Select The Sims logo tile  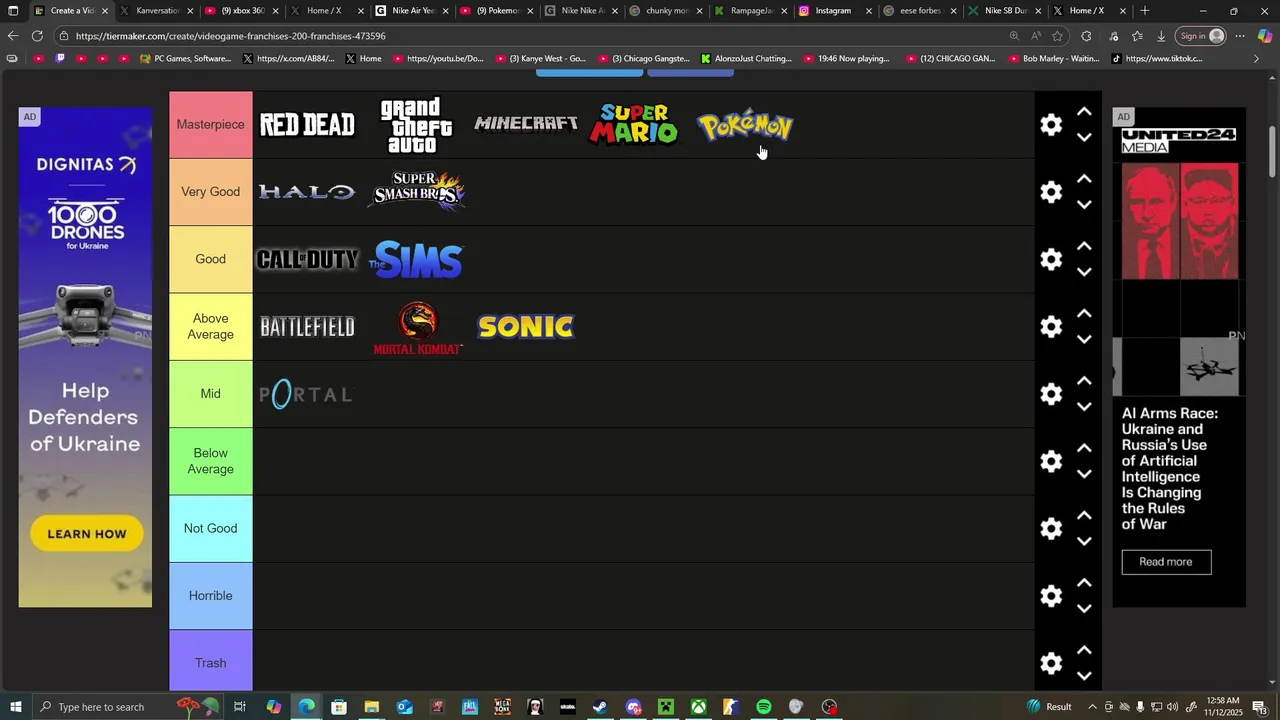pyautogui.click(x=416, y=259)
